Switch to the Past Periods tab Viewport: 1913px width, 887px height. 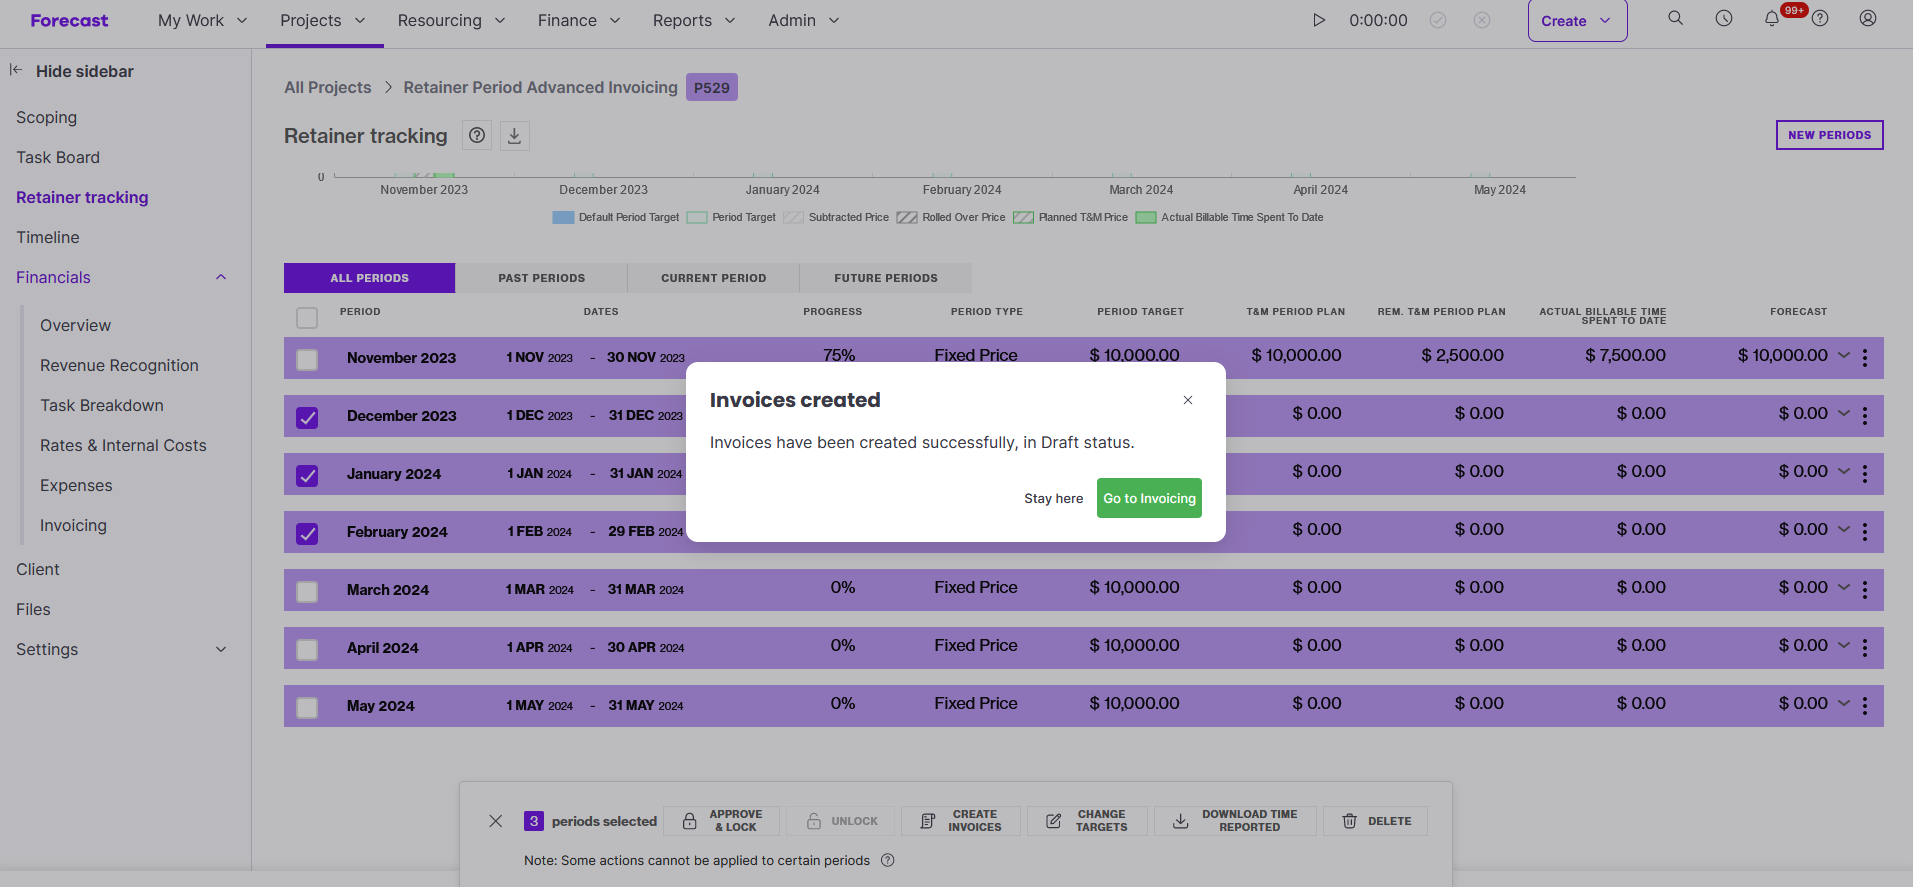point(542,278)
